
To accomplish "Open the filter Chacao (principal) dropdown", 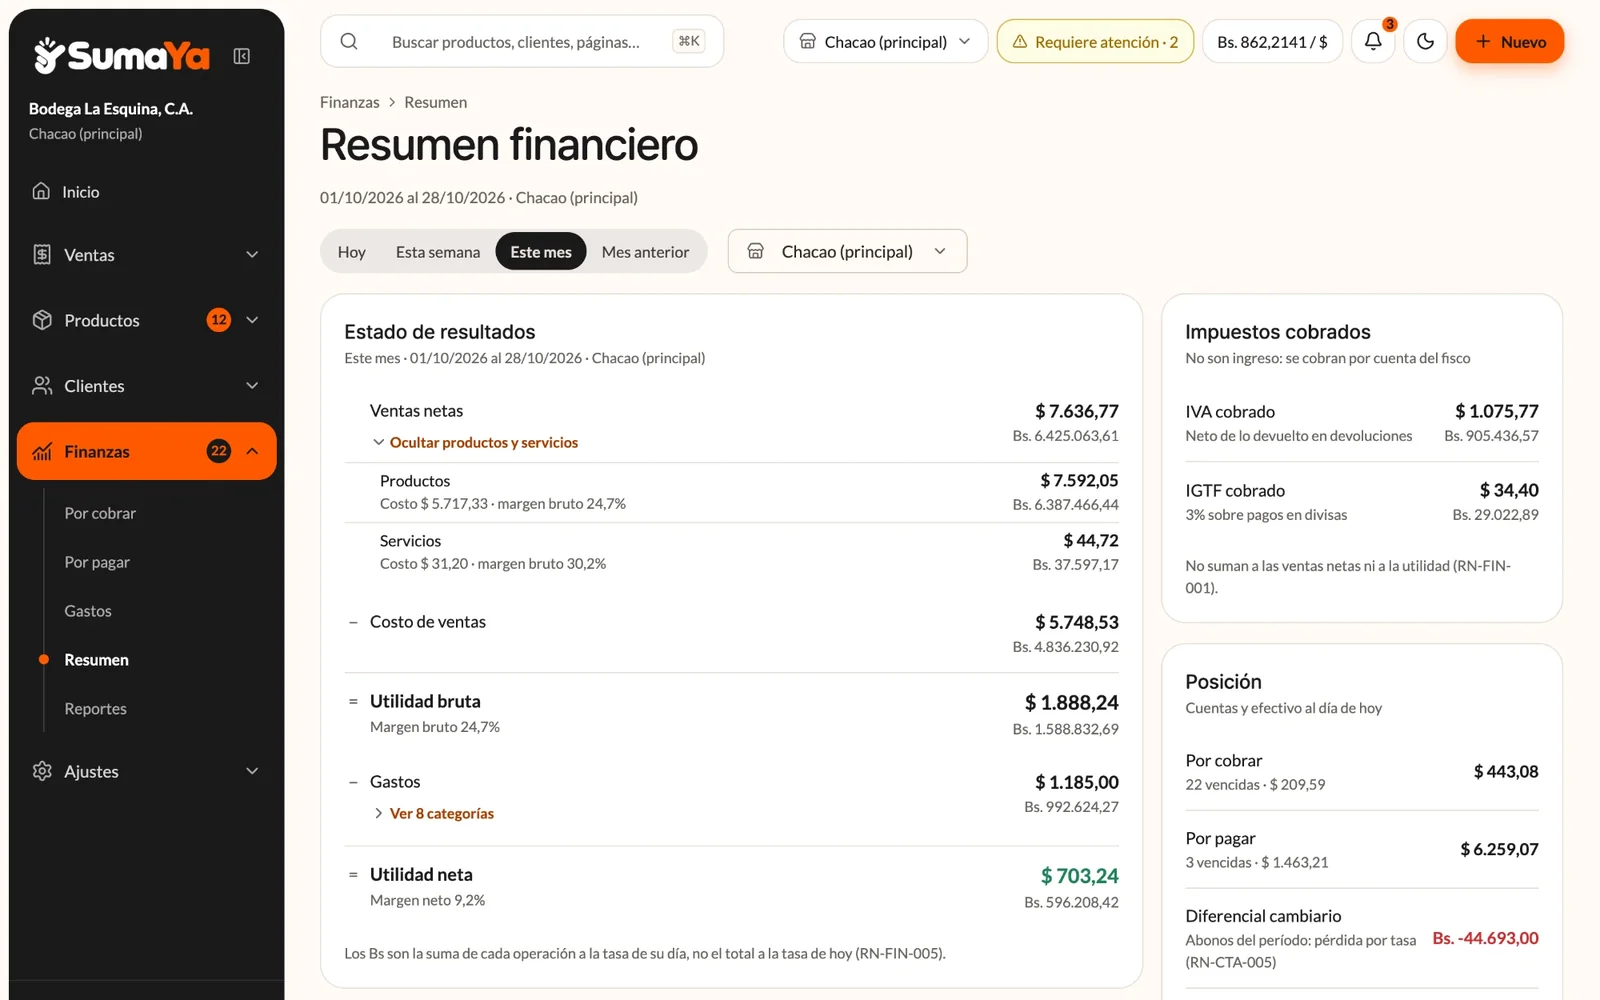I will pos(847,251).
